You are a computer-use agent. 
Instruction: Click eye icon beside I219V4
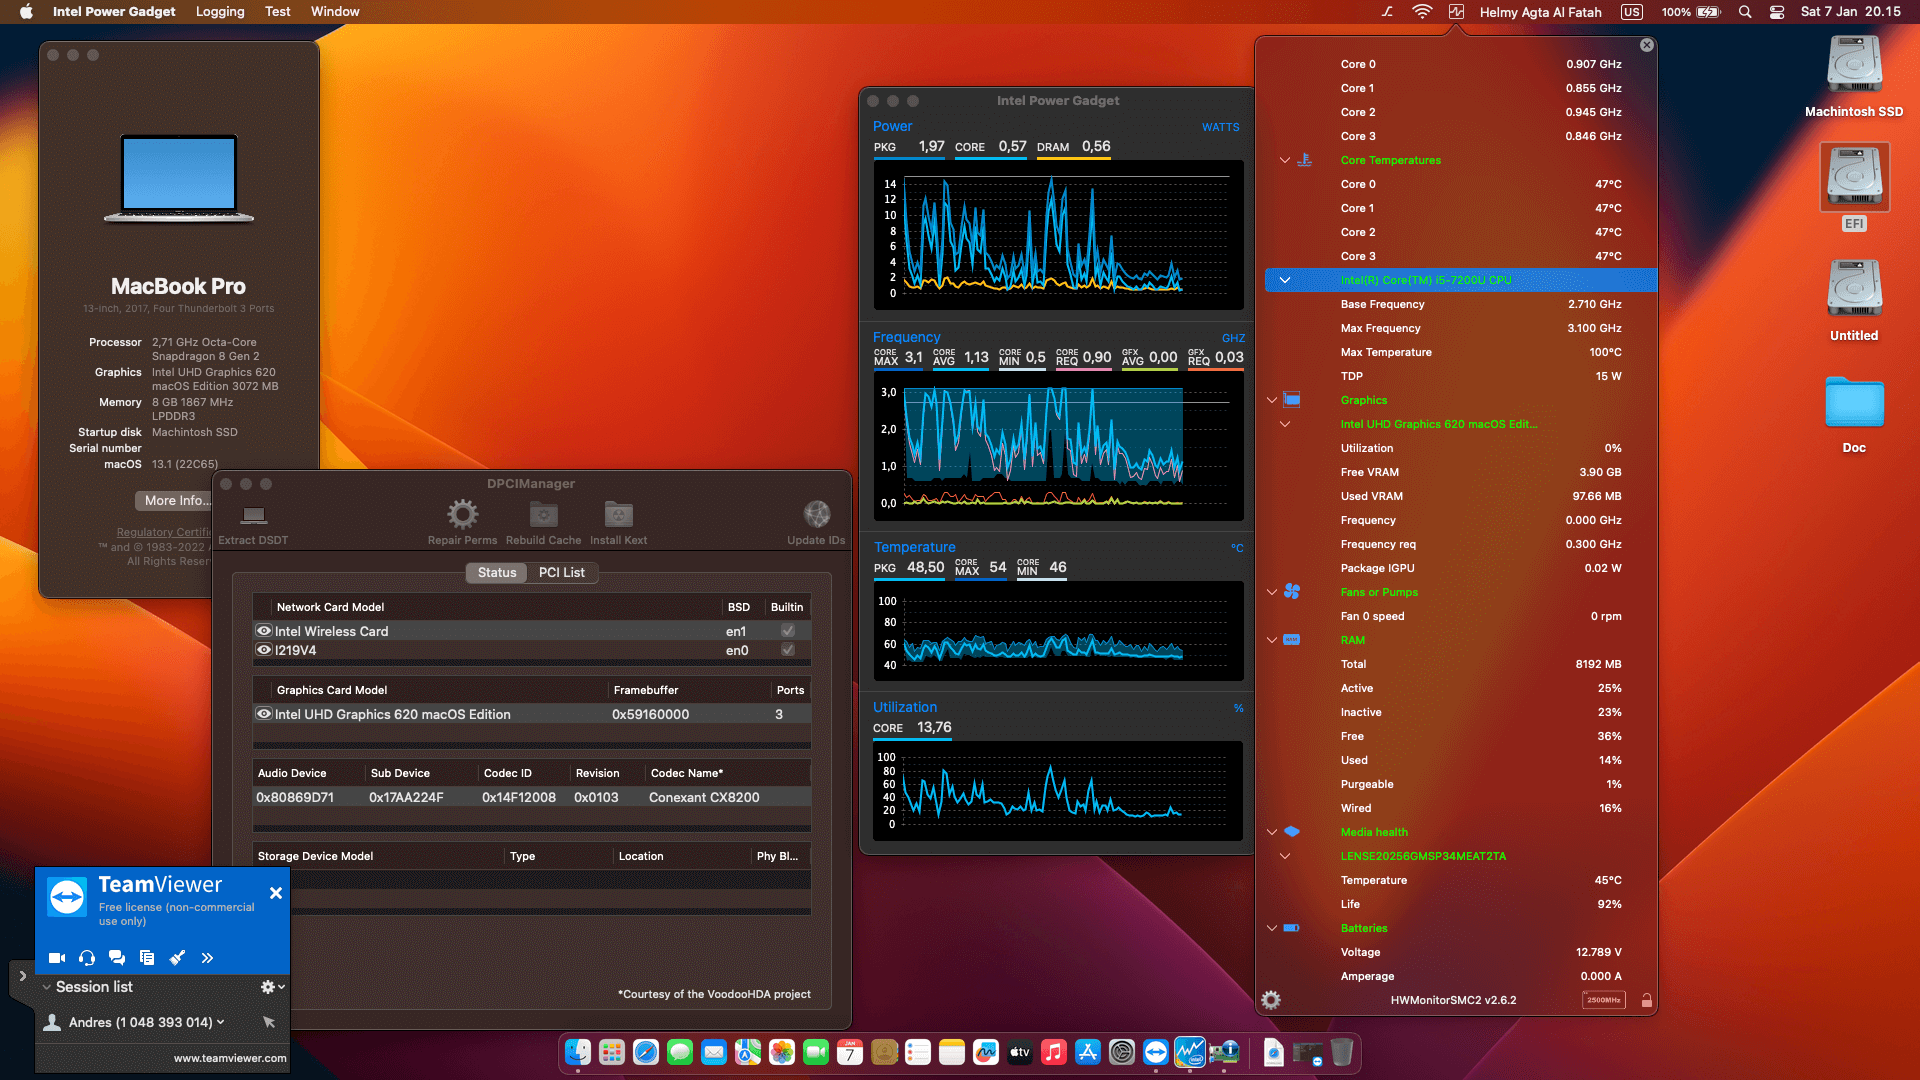click(264, 650)
